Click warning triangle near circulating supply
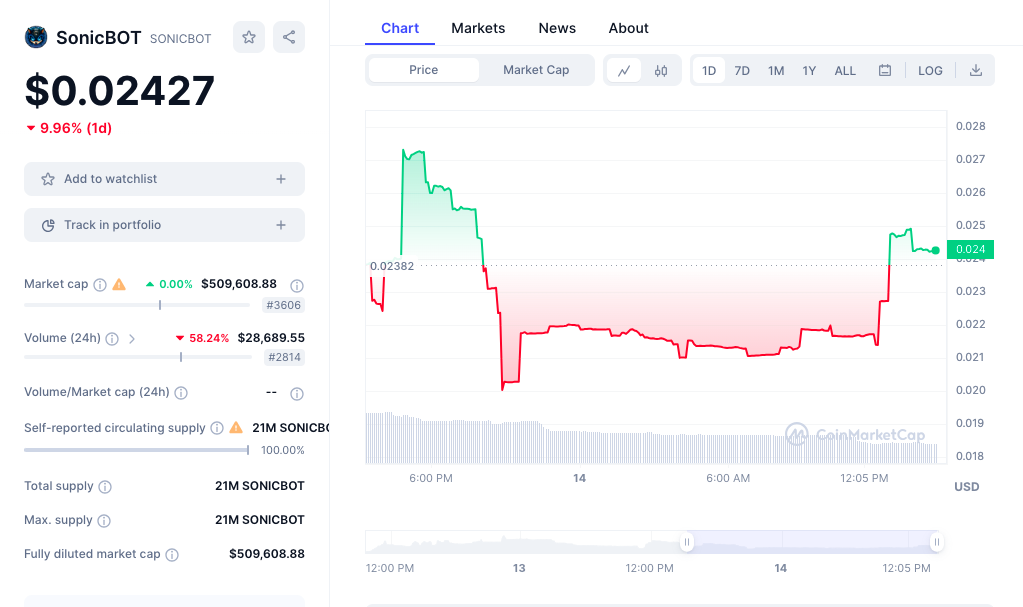The width and height of the screenshot is (1023, 607). click(236, 428)
